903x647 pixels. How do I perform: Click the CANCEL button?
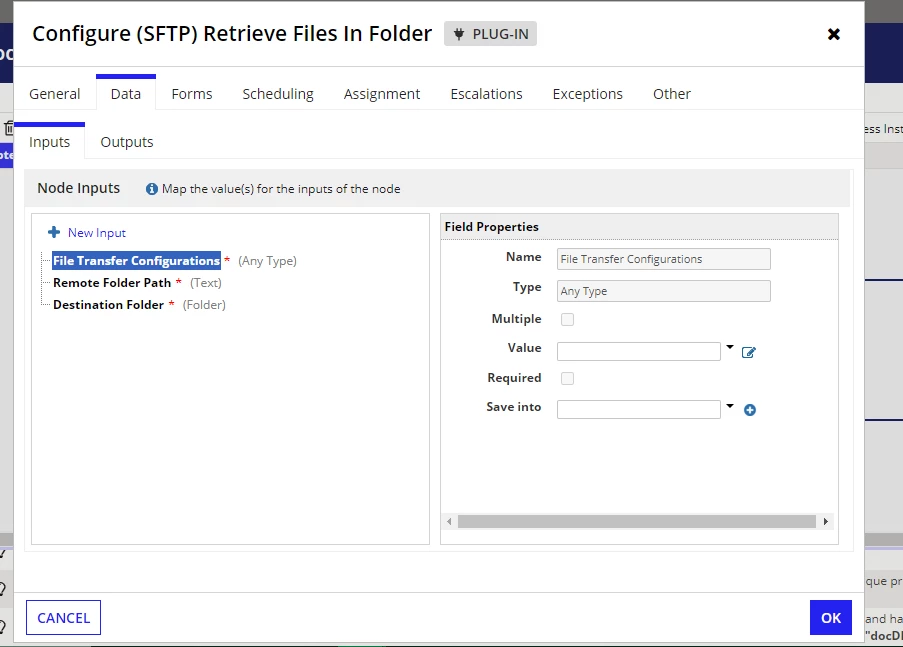tap(63, 618)
